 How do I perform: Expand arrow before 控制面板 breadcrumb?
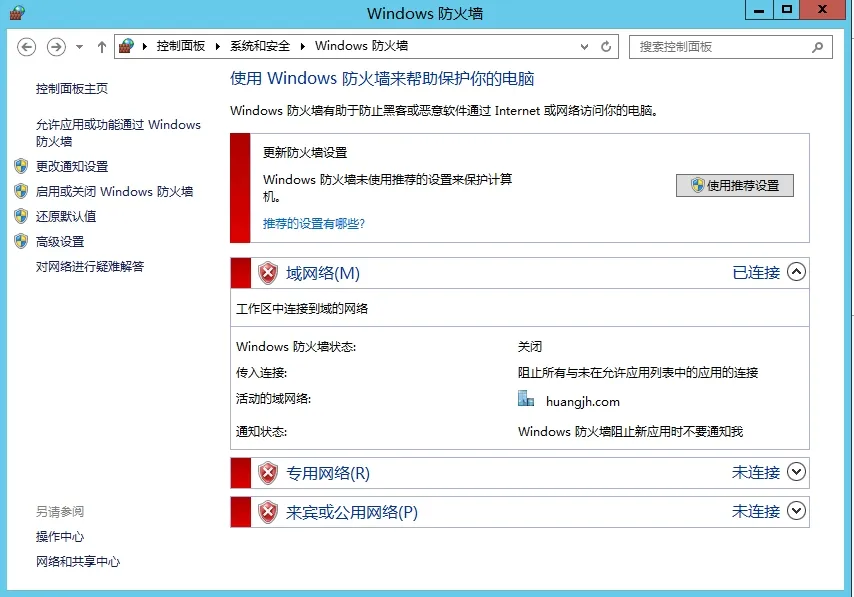145,47
